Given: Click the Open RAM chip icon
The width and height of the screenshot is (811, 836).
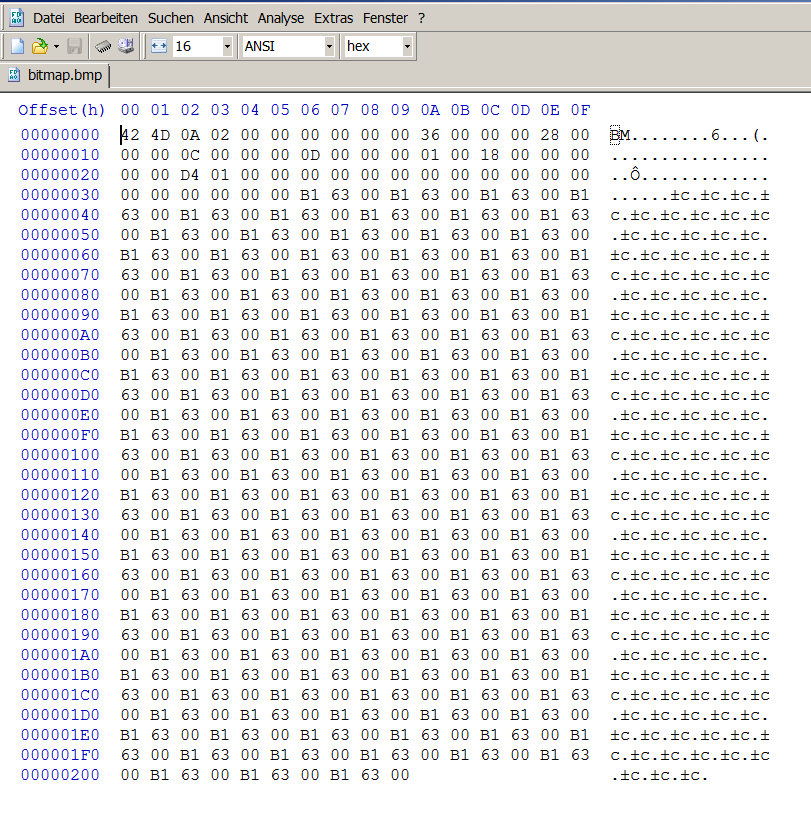Looking at the screenshot, I should coord(103,46).
